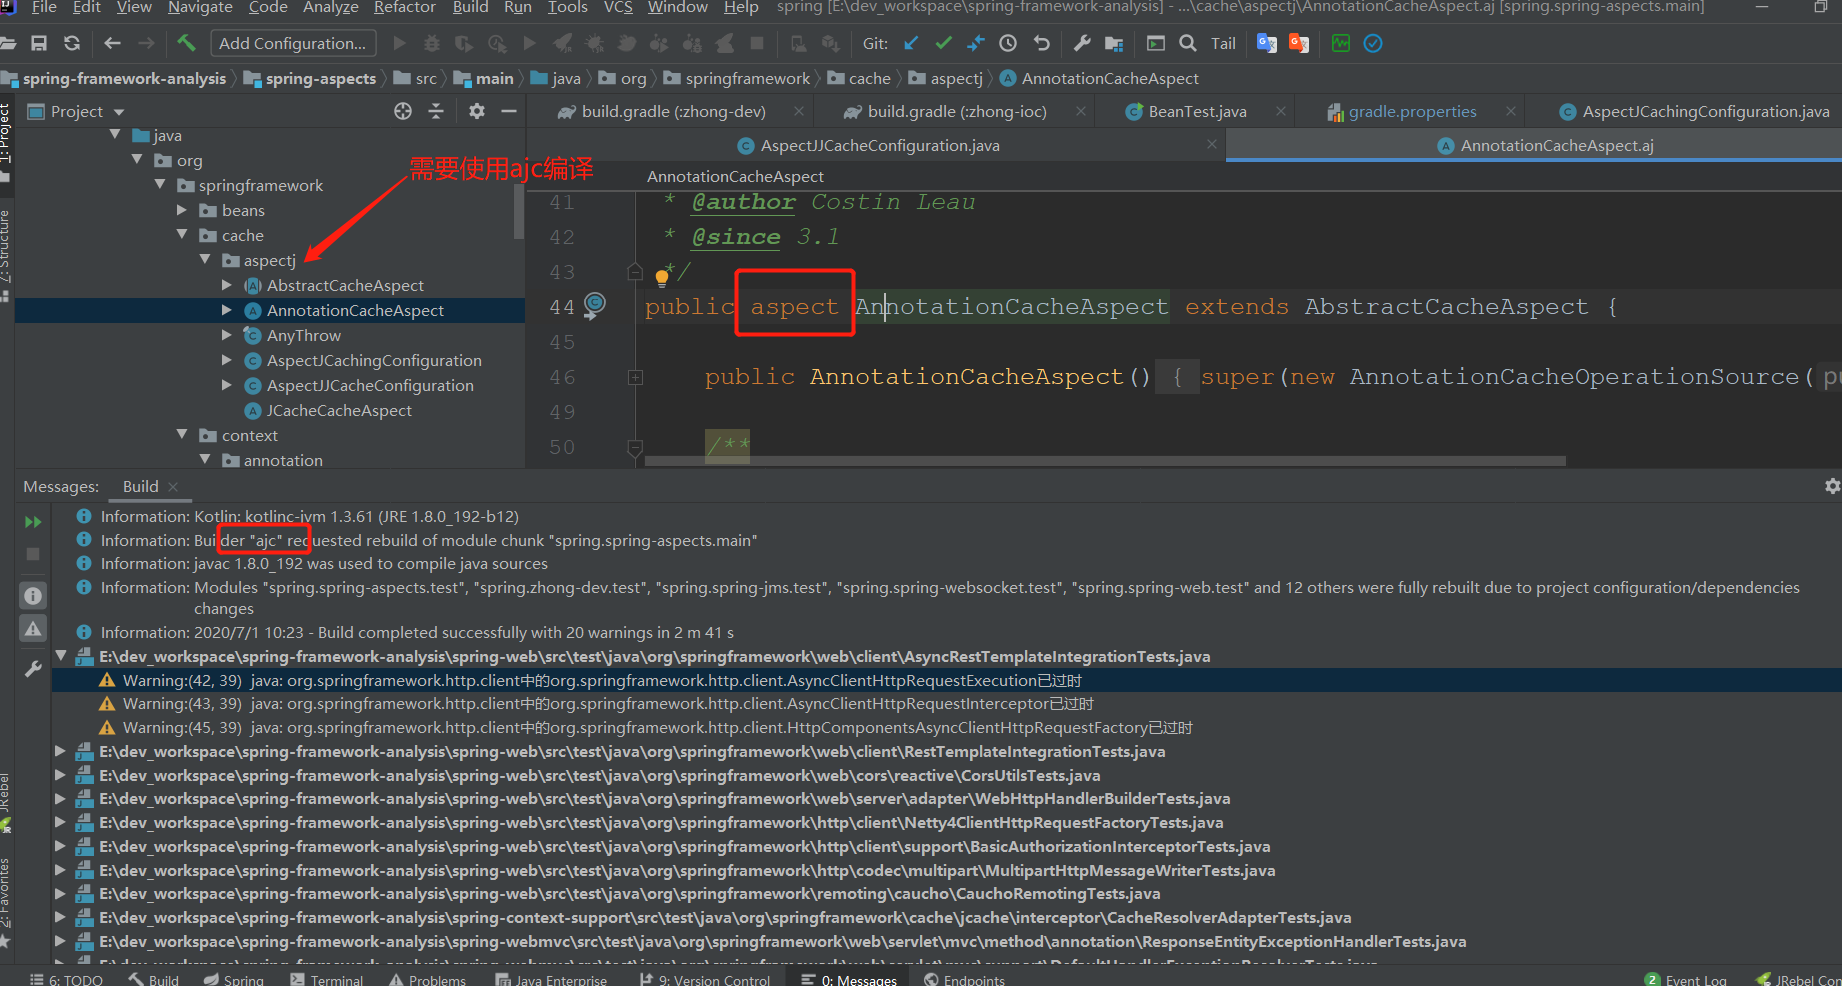The image size is (1842, 986).
Task: Toggle show information messages filter
Action: [33, 596]
